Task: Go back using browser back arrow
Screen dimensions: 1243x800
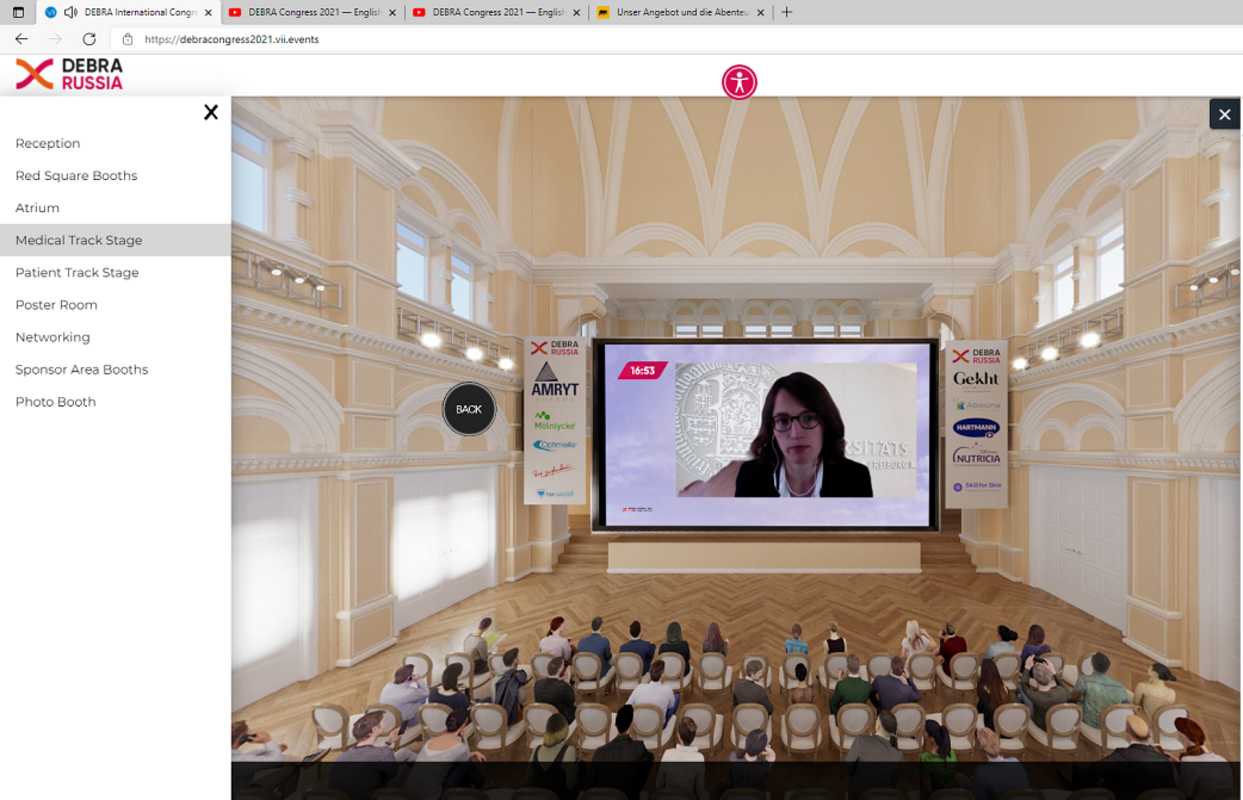Action: [x=22, y=39]
